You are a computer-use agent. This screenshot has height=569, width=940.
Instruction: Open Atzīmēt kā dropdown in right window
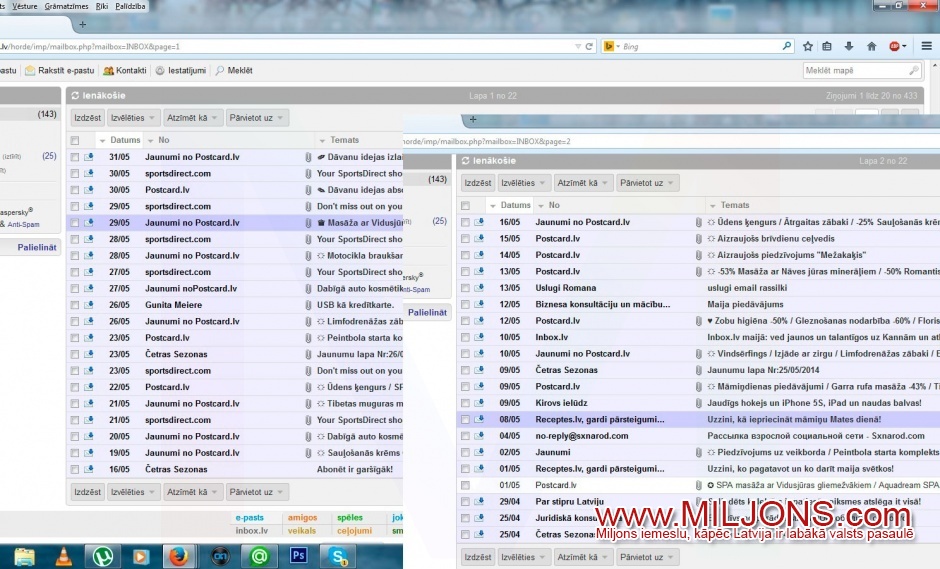coord(583,183)
